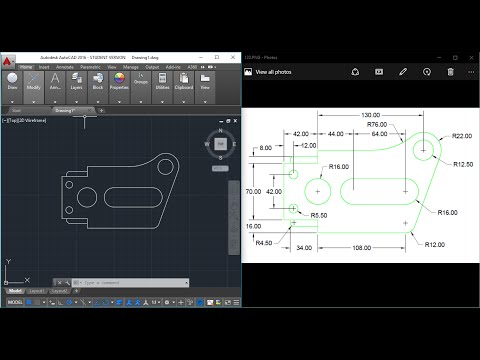Screen dimensions: 480x360
Task: Click workspace switching gear in status bar
Action: [x=167, y=302]
